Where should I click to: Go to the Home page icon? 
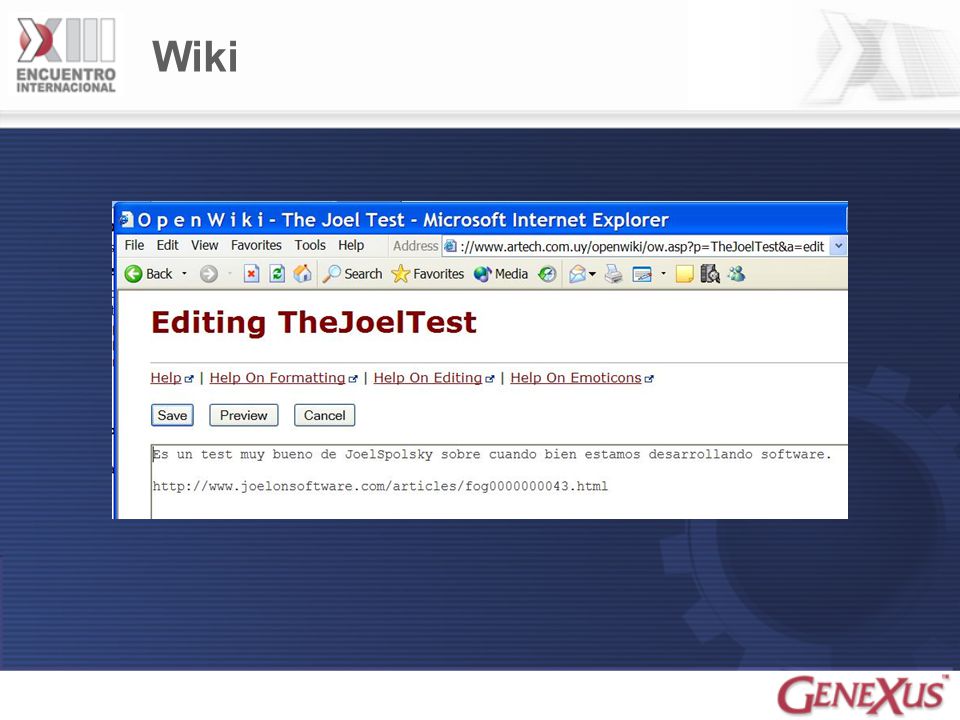tap(302, 274)
